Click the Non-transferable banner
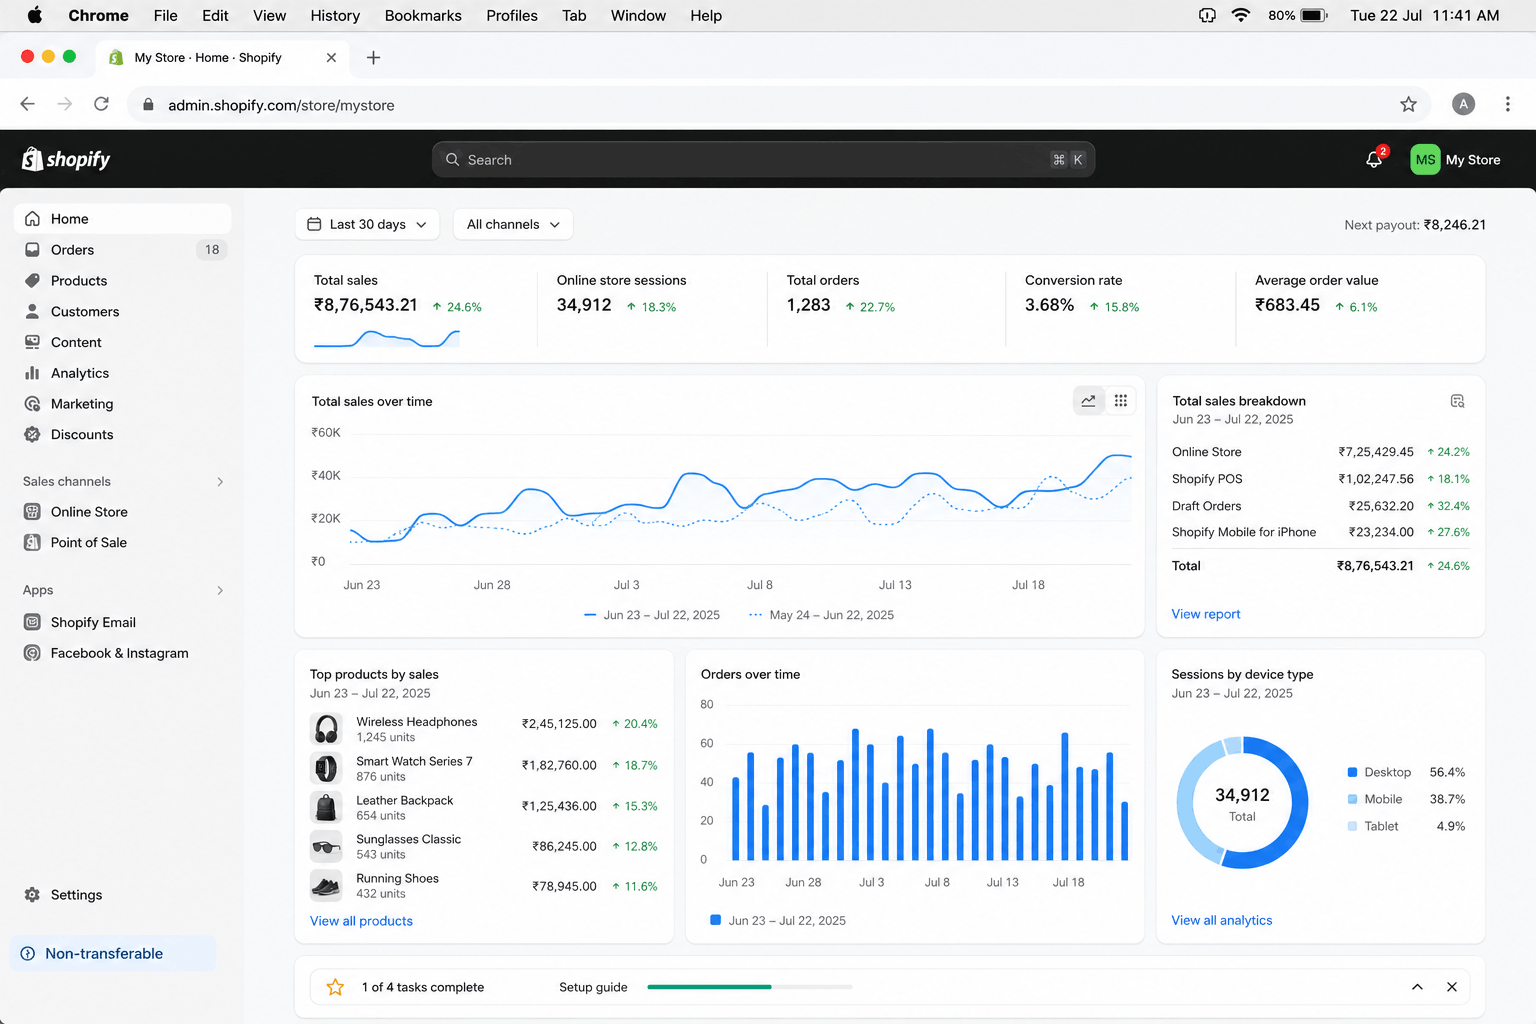 [x=113, y=954]
